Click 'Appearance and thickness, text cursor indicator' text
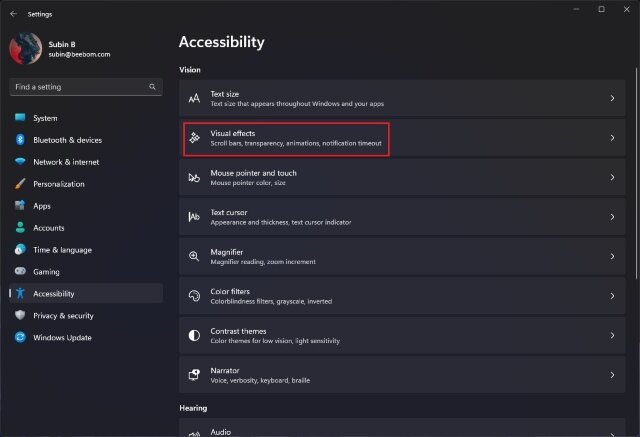This screenshot has width=640, height=437. click(280, 222)
